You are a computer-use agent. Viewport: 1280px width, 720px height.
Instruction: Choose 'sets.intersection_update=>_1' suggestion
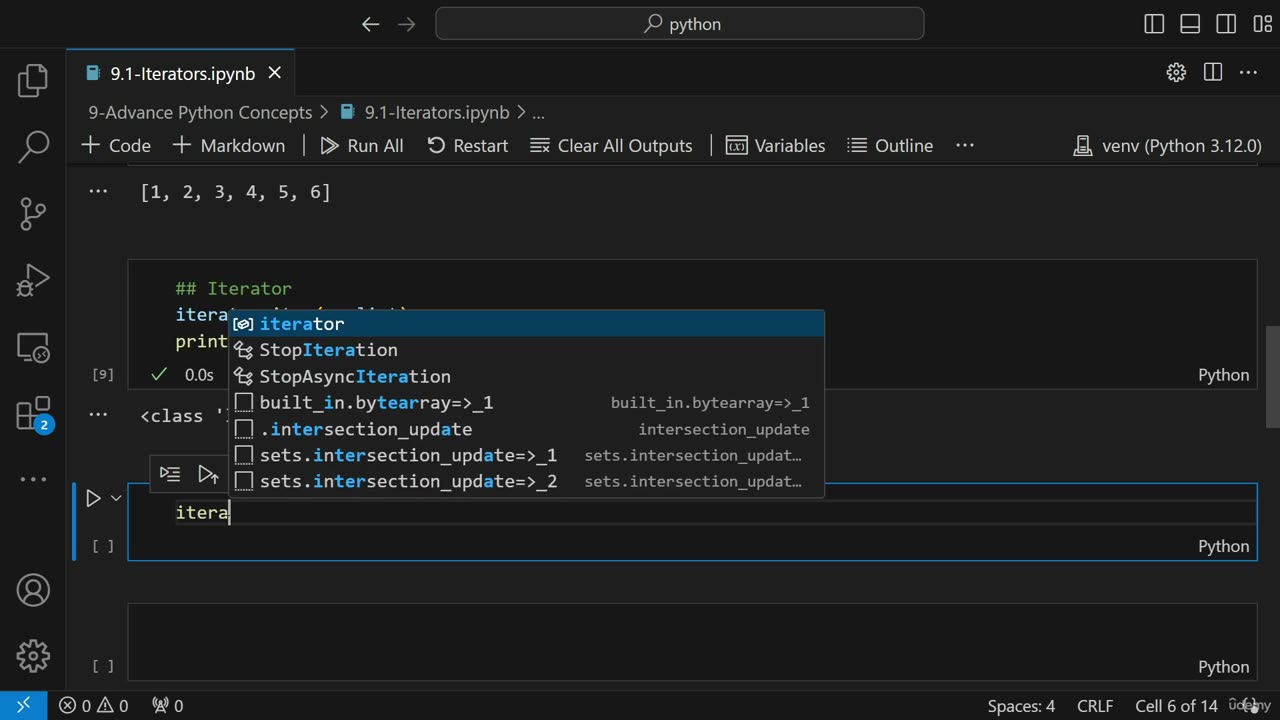point(527,455)
